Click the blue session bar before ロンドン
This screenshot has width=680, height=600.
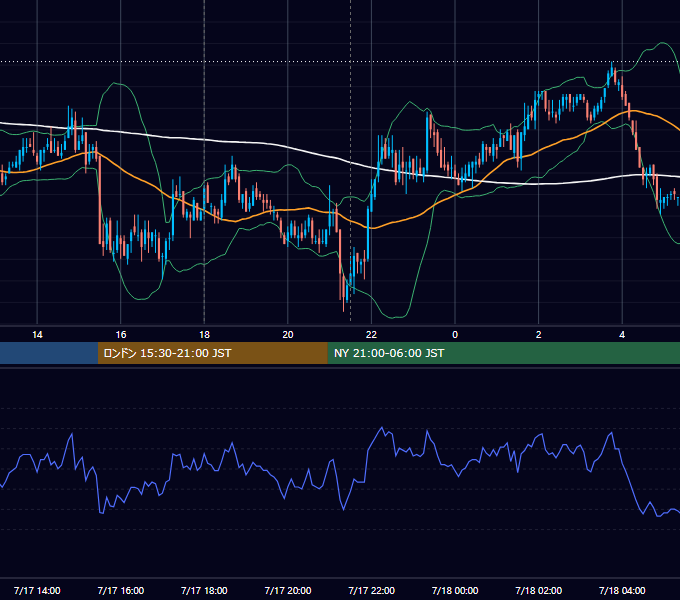(49, 353)
